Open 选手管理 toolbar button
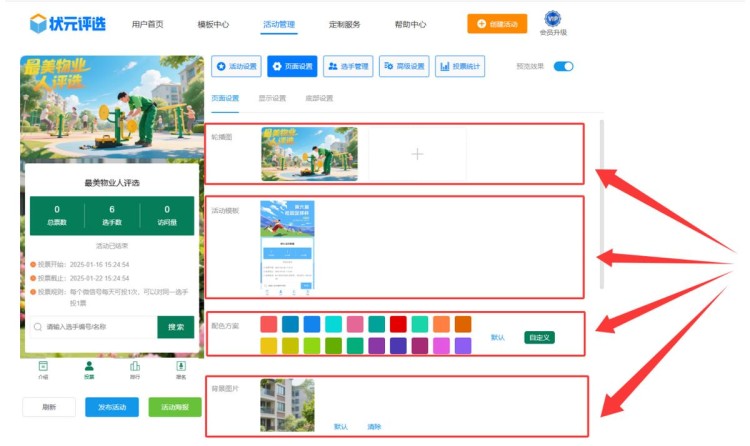Screen dimensions: 750x446 pos(348,67)
